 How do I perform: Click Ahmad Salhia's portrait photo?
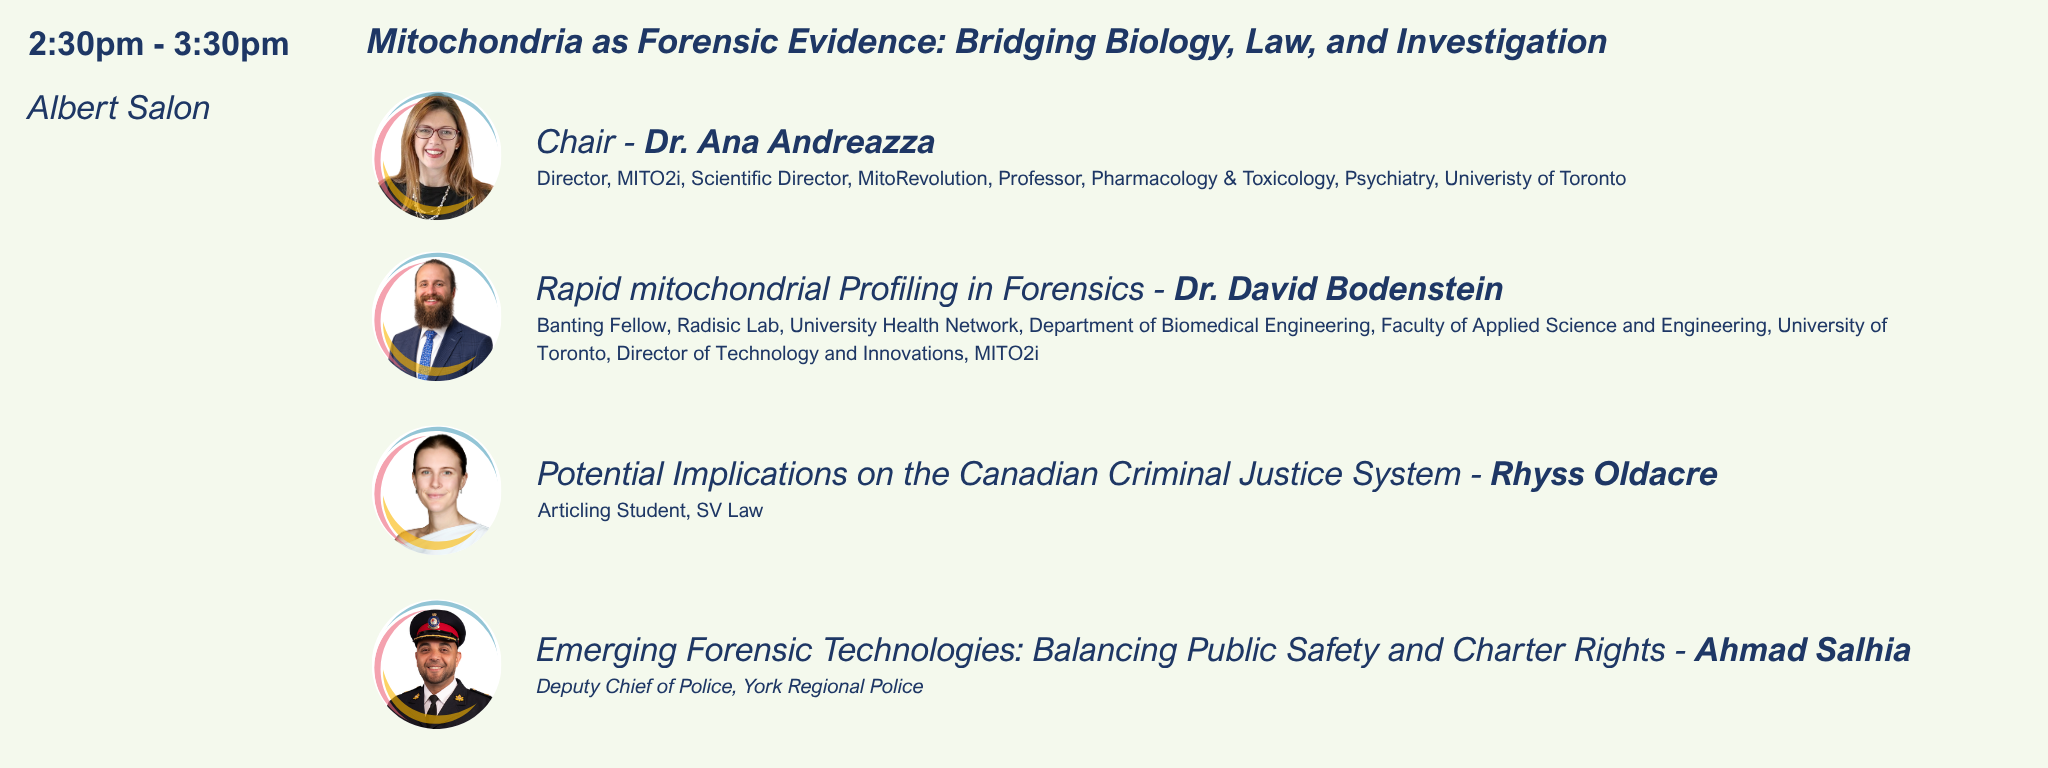coord(437,665)
